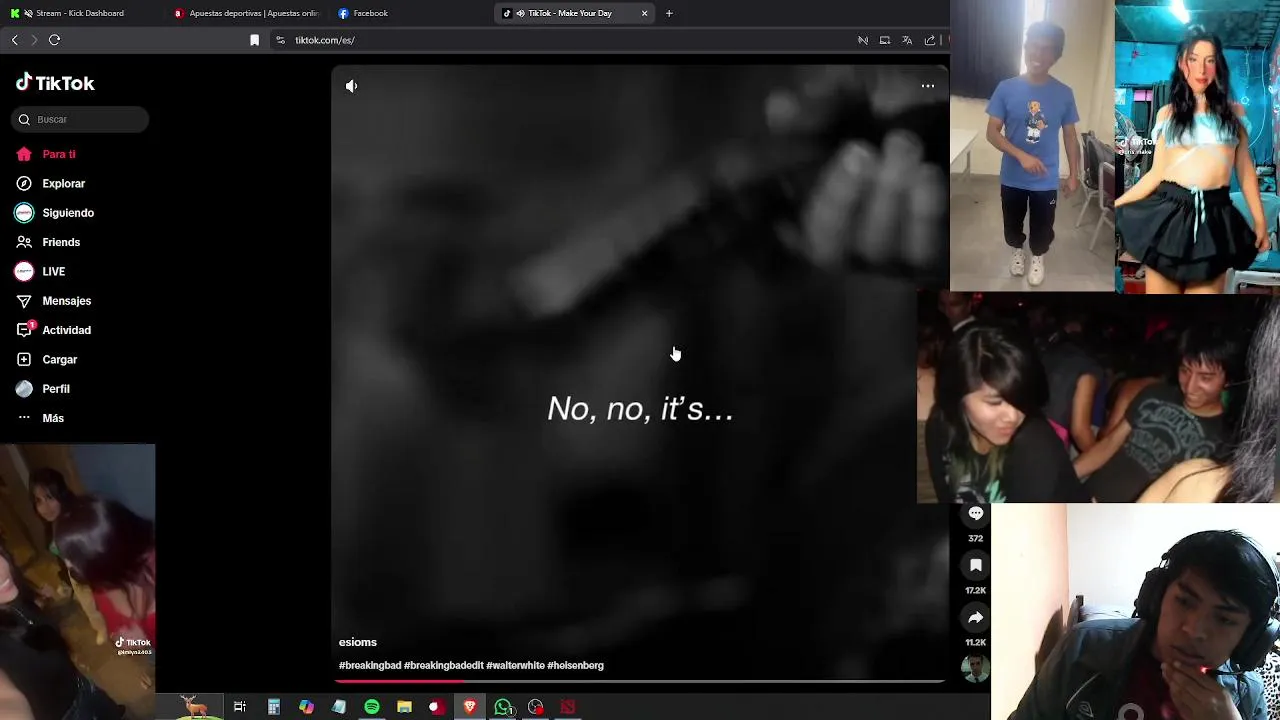The height and width of the screenshot is (720, 1280).
Task: Click the browser share icon
Action: click(930, 40)
